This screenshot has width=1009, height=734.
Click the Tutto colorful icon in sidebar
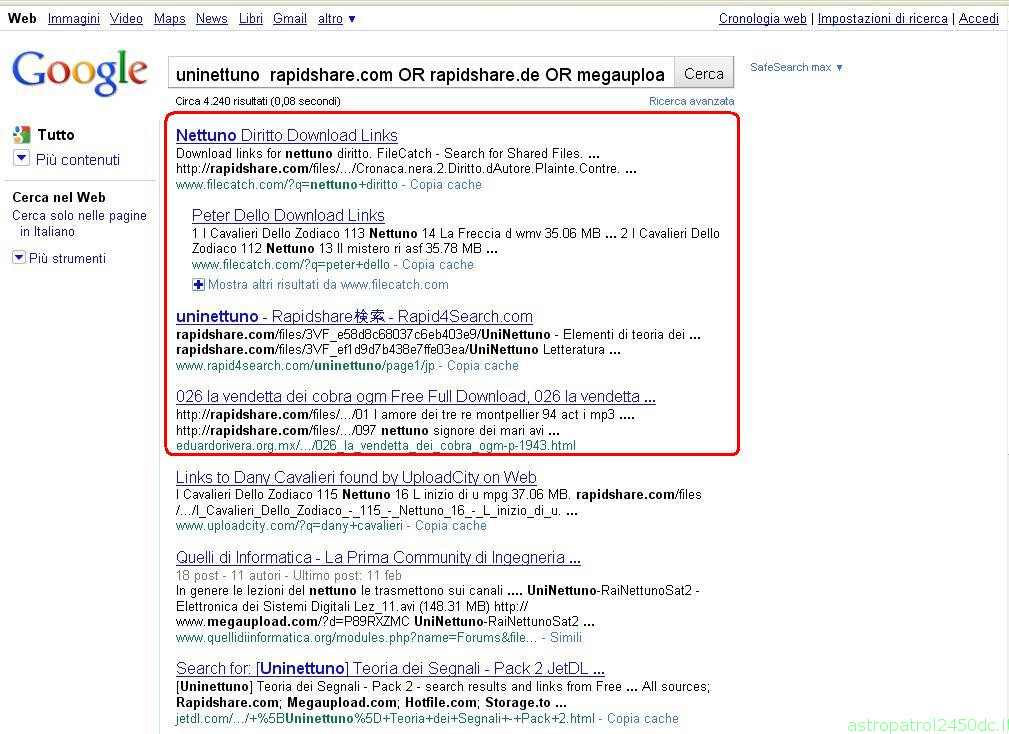pyautogui.click(x=22, y=134)
